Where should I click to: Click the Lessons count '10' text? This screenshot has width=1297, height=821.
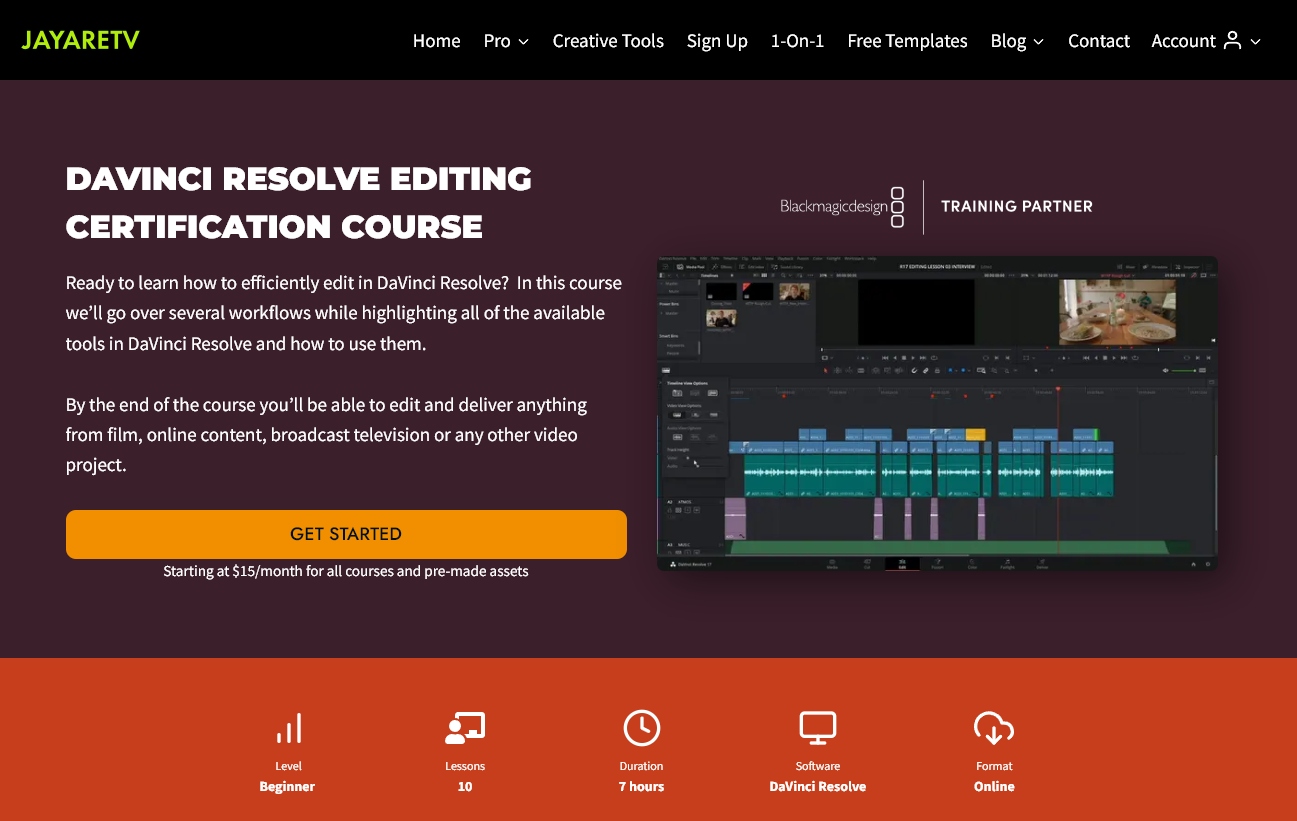[x=465, y=787]
